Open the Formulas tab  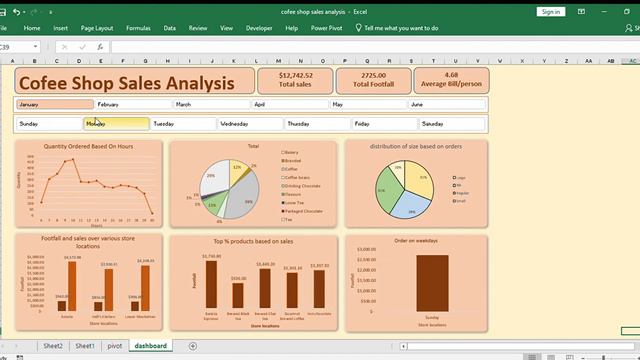[138, 28]
